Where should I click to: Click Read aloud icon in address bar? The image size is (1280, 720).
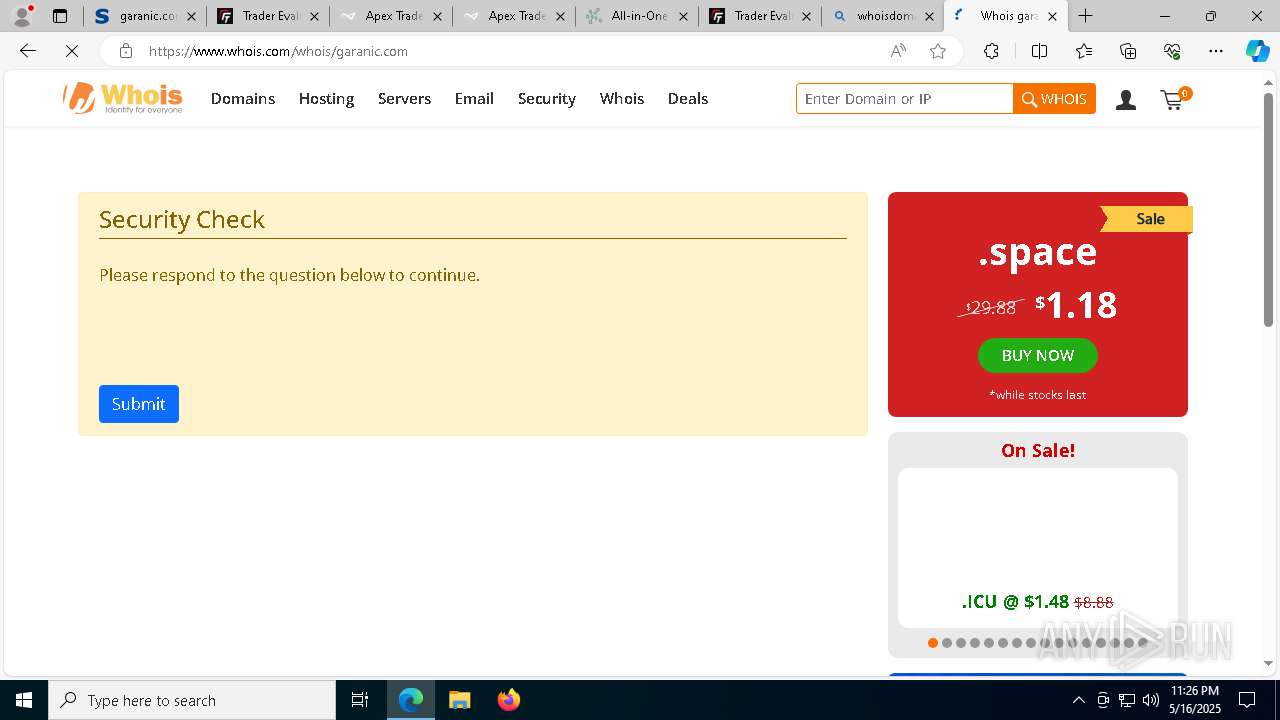click(x=898, y=51)
